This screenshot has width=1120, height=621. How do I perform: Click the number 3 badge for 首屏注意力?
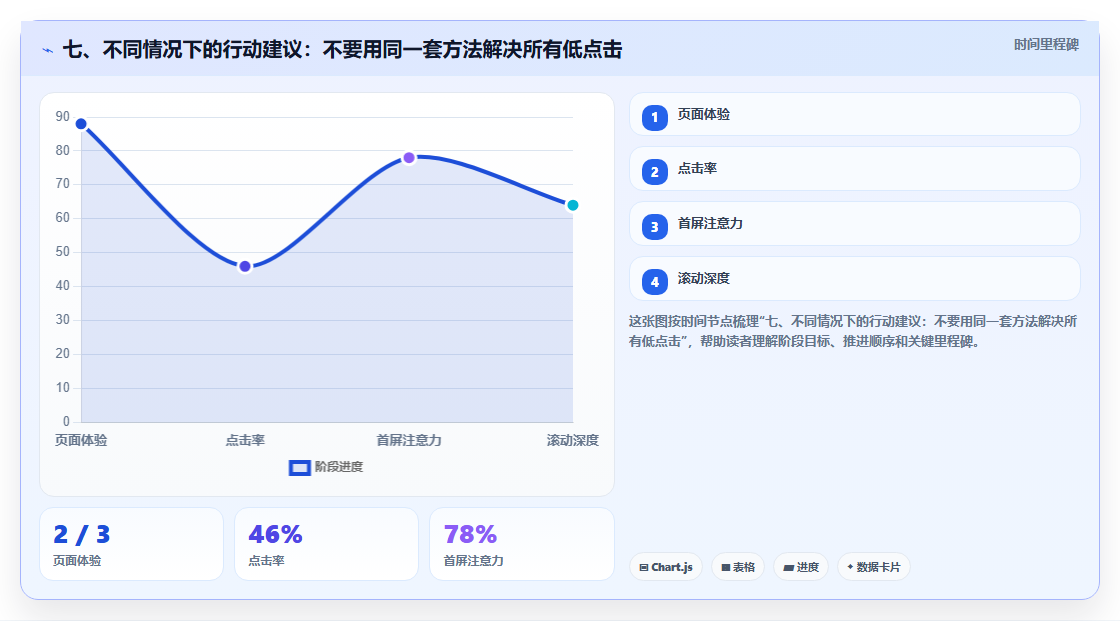tap(654, 227)
